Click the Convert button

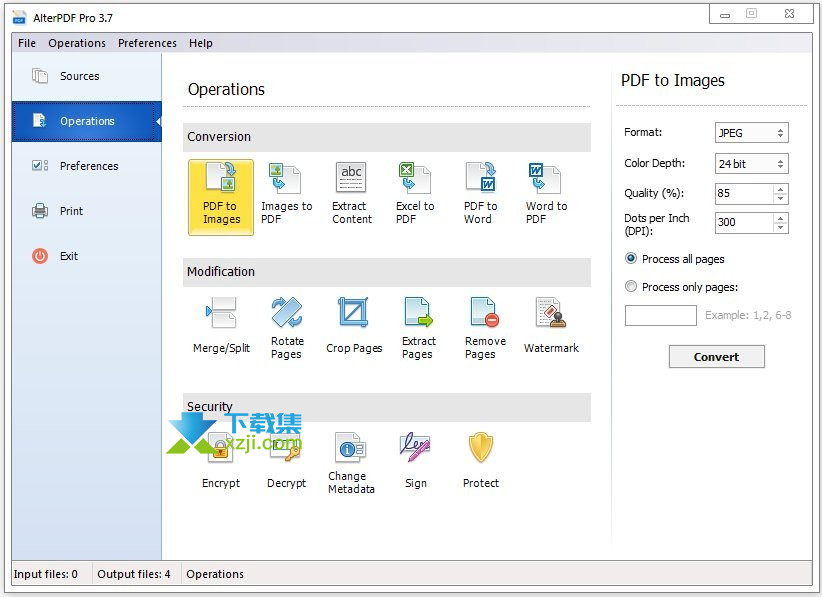(x=716, y=356)
